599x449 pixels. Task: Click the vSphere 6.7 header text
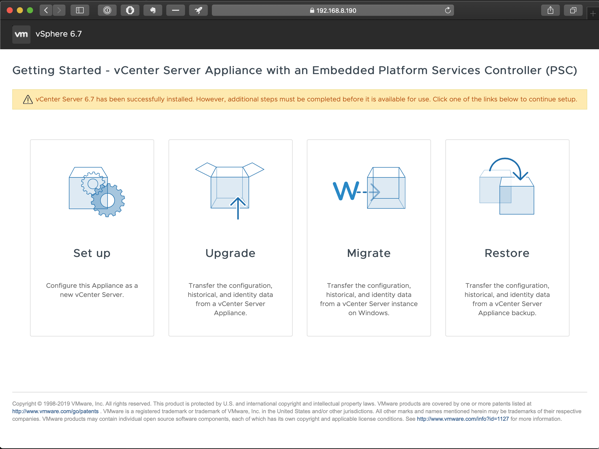(x=59, y=34)
